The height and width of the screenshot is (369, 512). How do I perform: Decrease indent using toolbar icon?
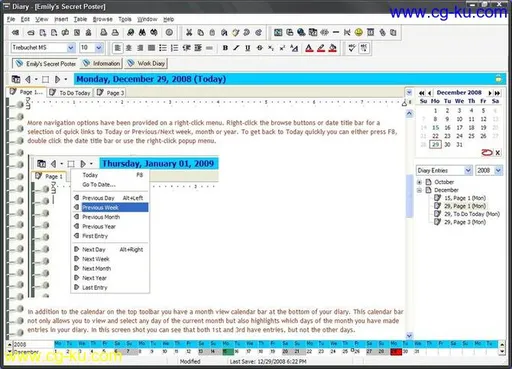click(x=186, y=48)
